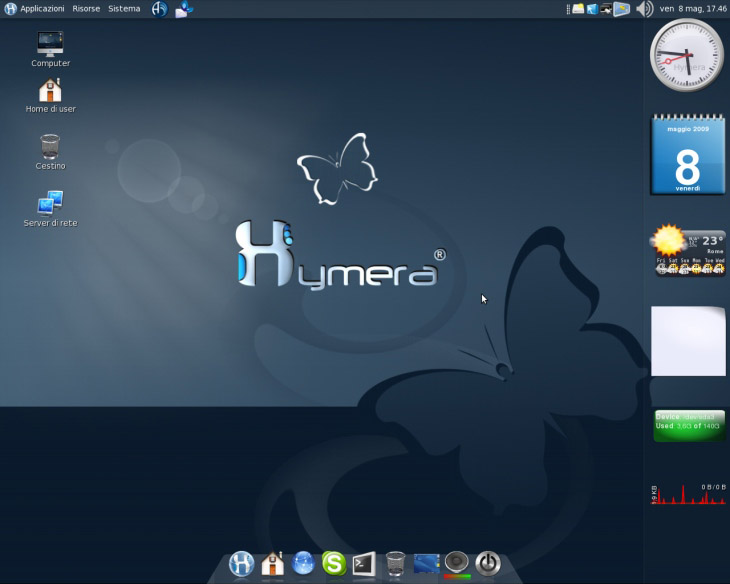Click the network connection tray icon

click(x=606, y=9)
